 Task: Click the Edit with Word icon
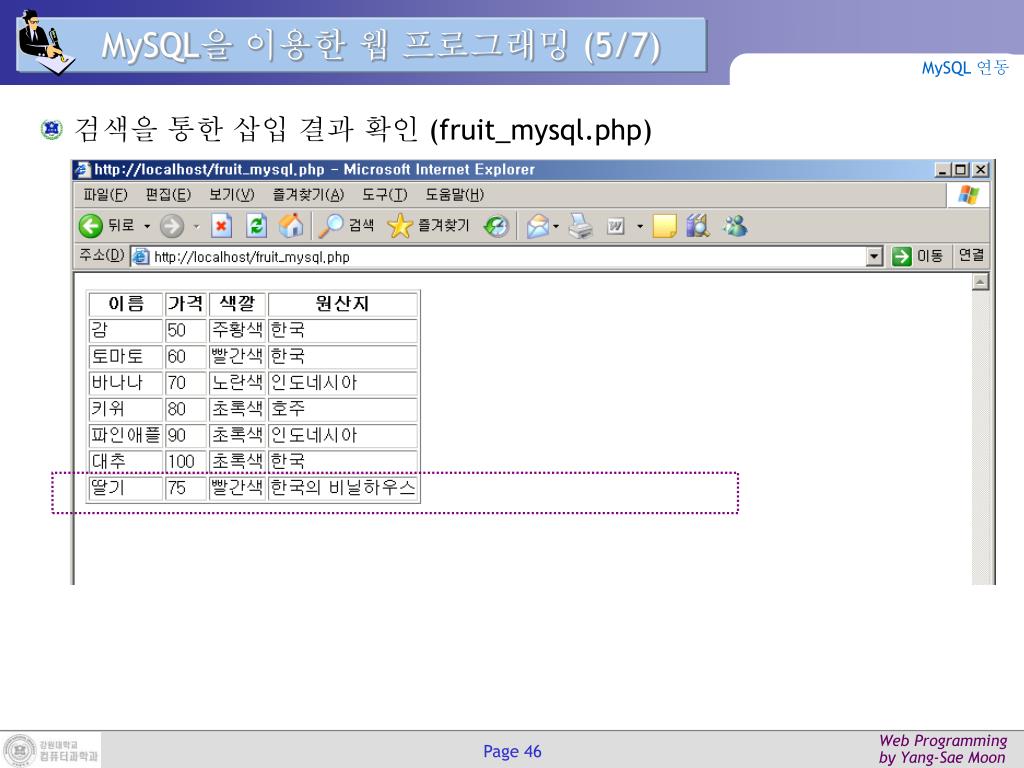pyautogui.click(x=615, y=226)
